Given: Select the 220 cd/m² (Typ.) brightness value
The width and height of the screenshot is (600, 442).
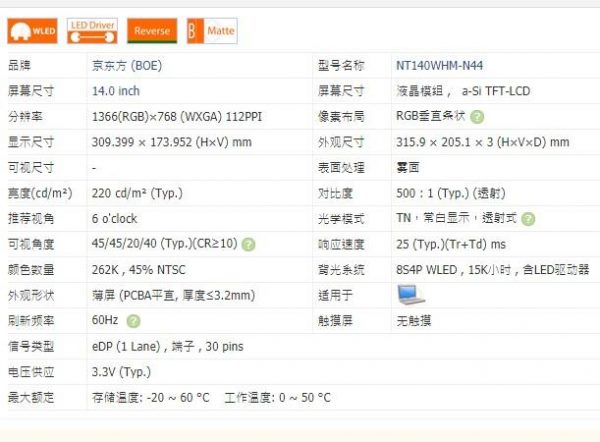Looking at the screenshot, I should [x=137, y=193].
